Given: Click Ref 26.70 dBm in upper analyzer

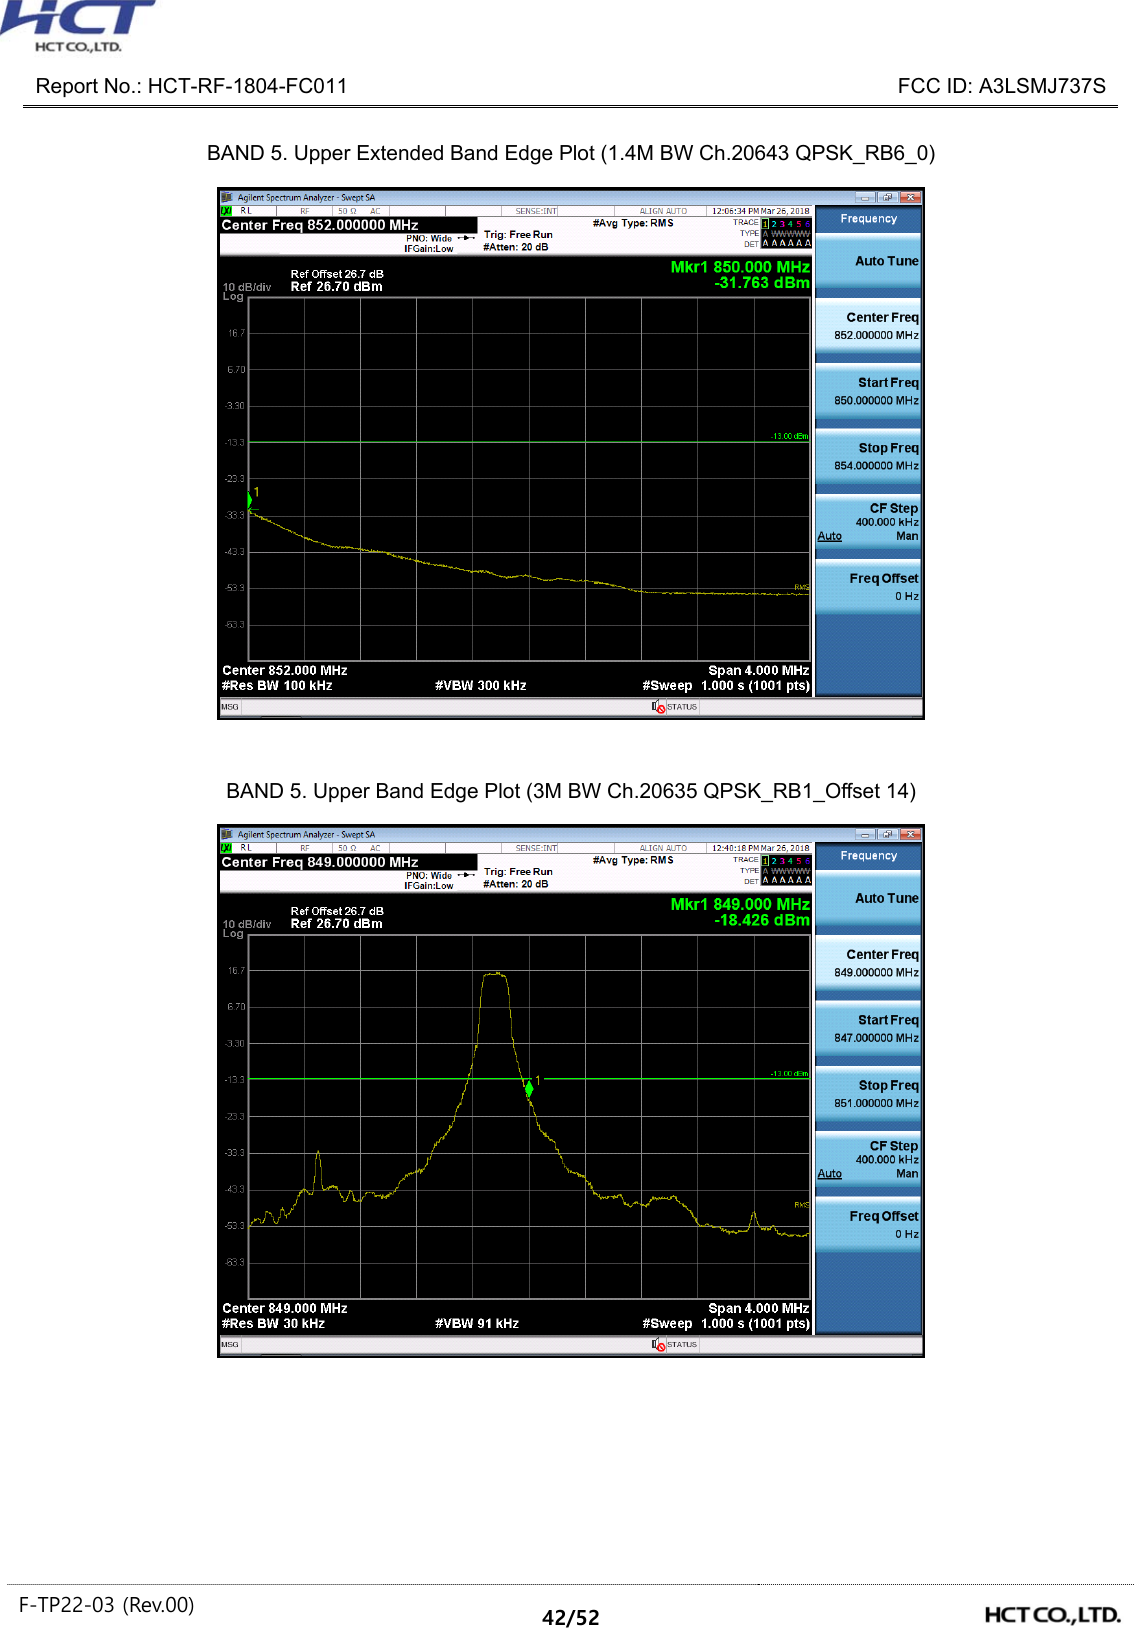Looking at the screenshot, I should [337, 287].
